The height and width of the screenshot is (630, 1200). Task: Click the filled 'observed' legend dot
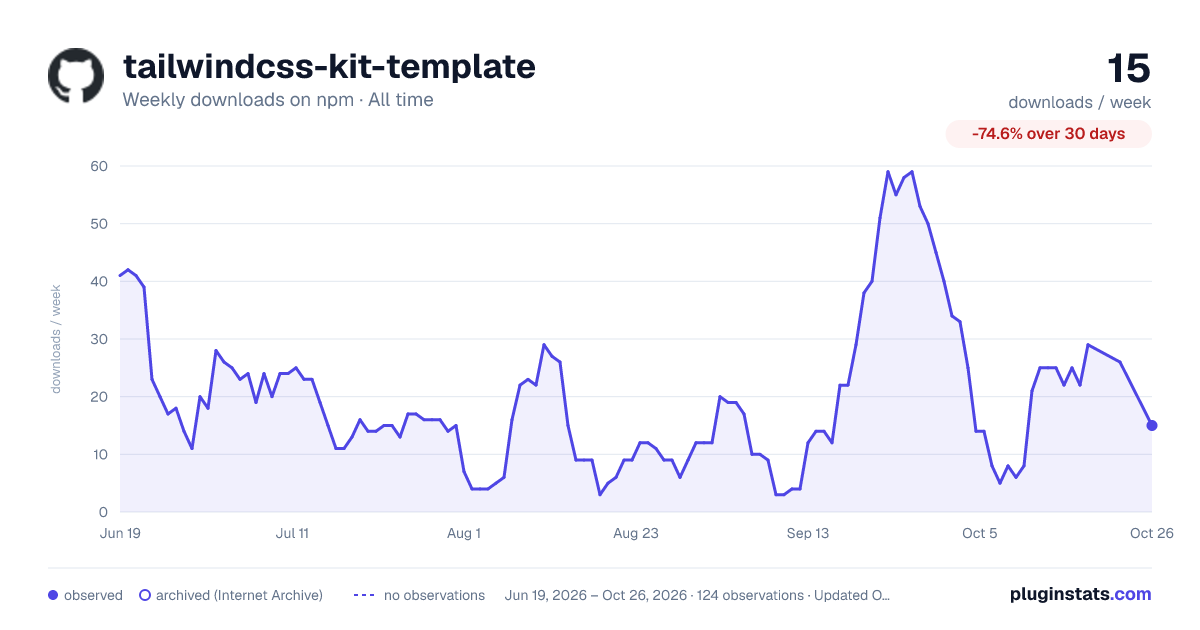(53, 595)
